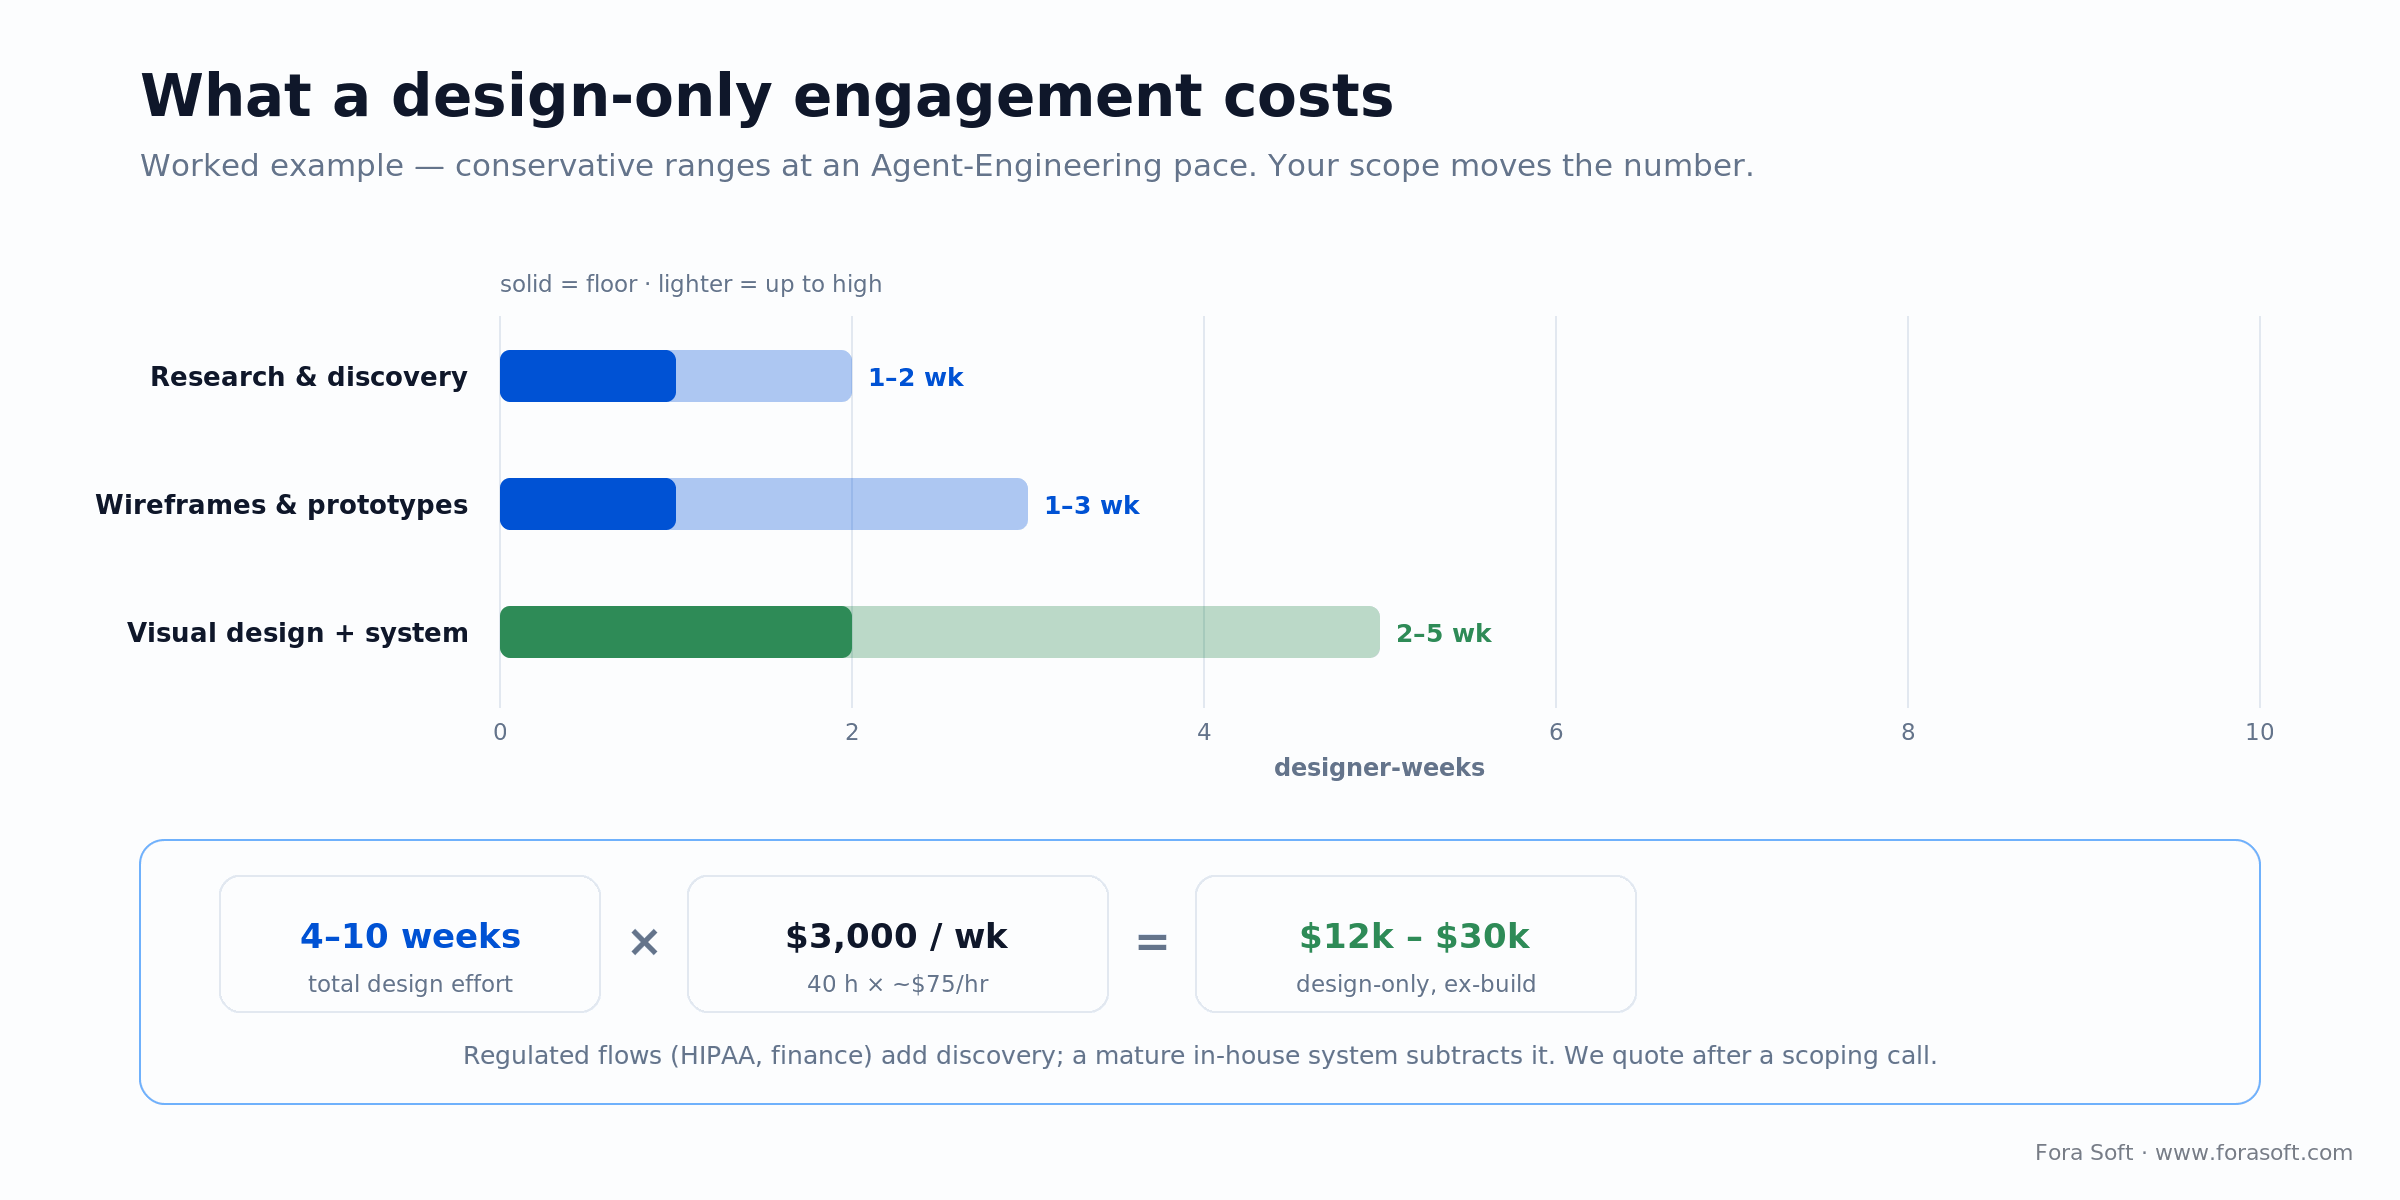Image resolution: width=2400 pixels, height=1200 pixels.
Task: Click the '40 h × ~$75/hr' caption
Action: (x=898, y=985)
